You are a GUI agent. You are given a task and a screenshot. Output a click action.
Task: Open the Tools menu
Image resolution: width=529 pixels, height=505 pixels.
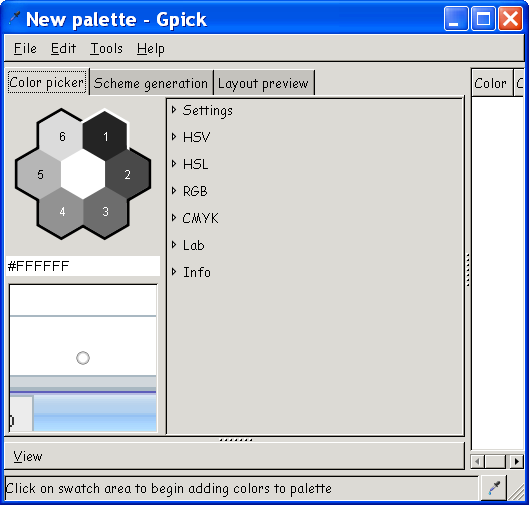pyautogui.click(x=106, y=49)
